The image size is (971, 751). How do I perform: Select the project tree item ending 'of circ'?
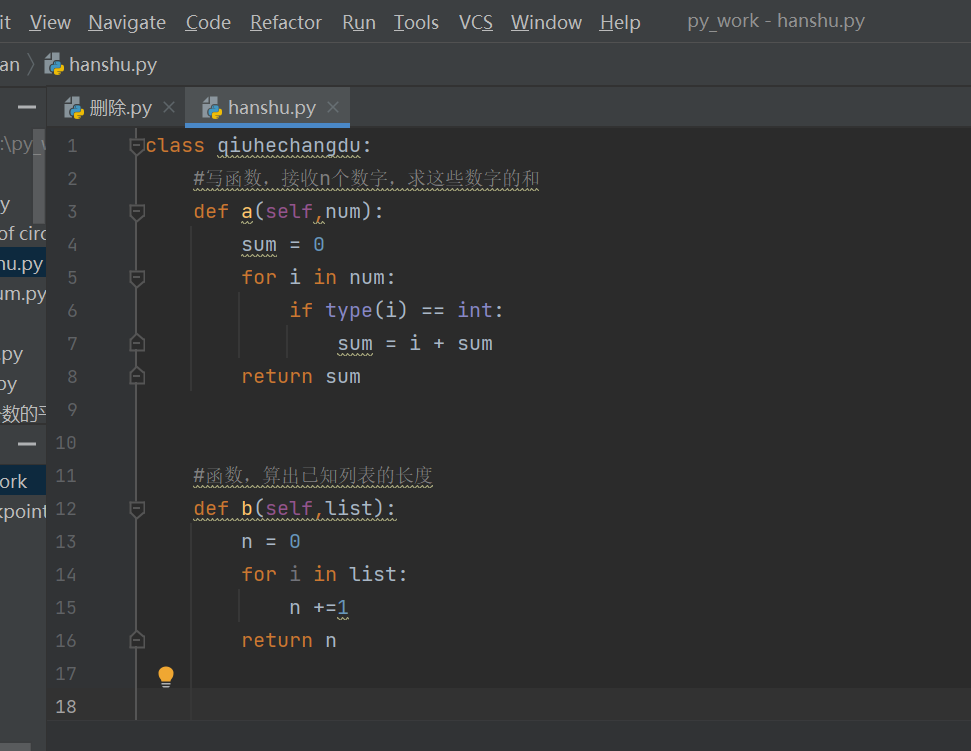click(23, 233)
